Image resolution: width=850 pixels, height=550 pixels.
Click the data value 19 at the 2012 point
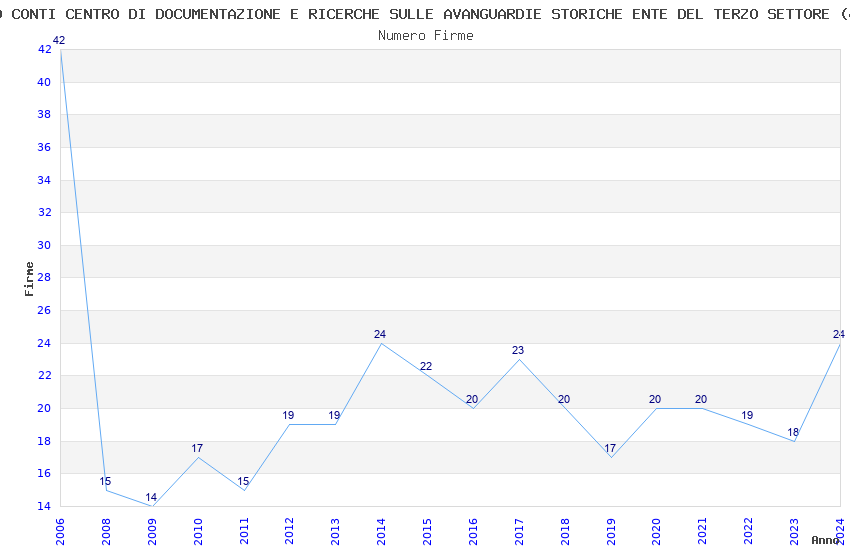point(288,416)
